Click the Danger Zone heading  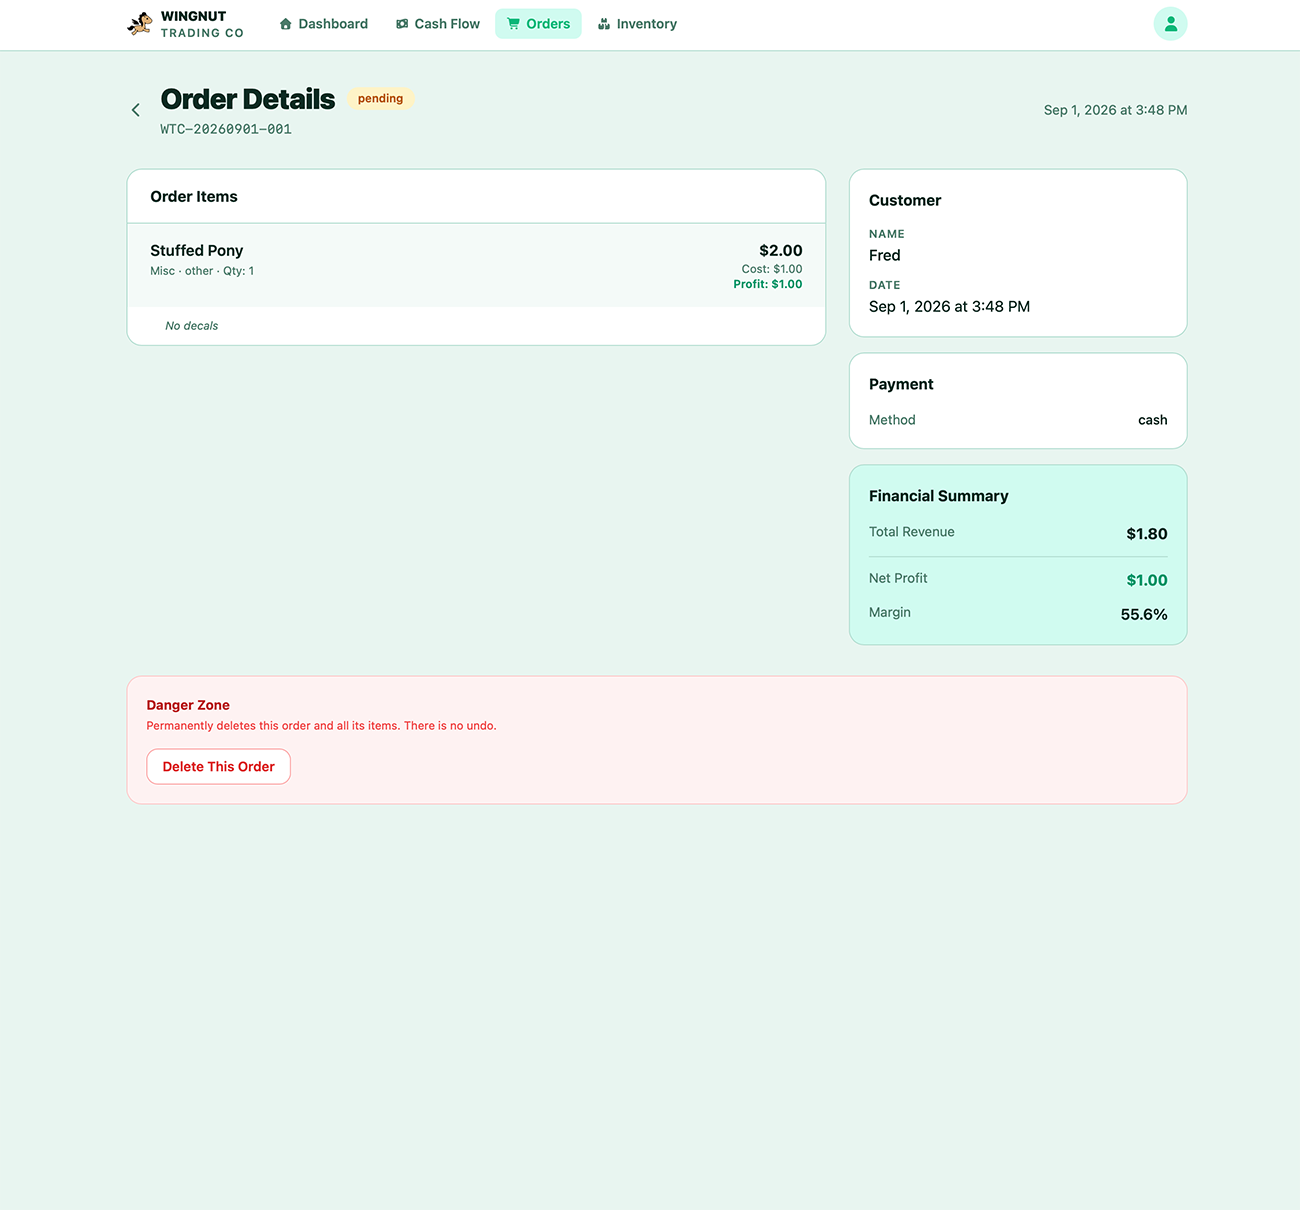pos(188,705)
